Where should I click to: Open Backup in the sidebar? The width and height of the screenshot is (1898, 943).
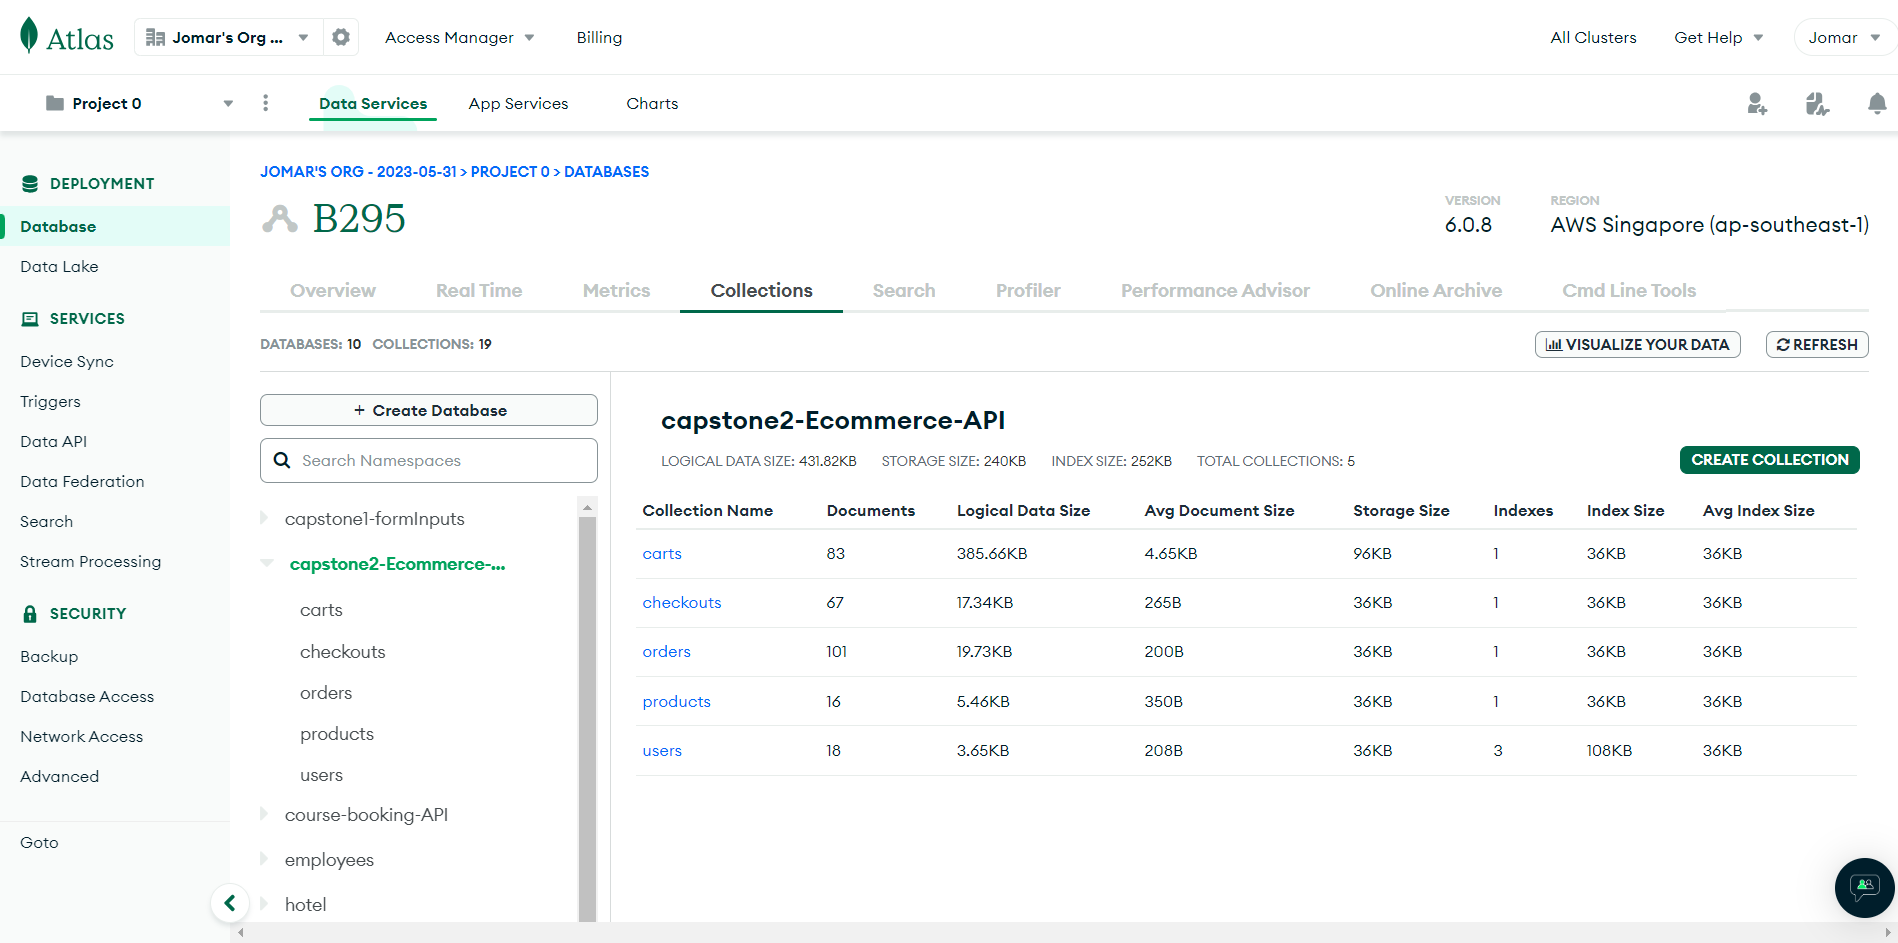click(x=49, y=656)
